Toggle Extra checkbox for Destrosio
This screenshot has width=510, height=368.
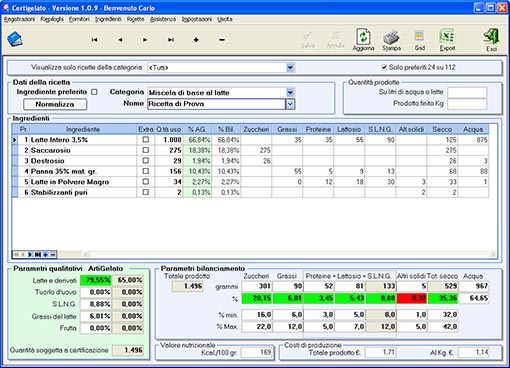(146, 160)
